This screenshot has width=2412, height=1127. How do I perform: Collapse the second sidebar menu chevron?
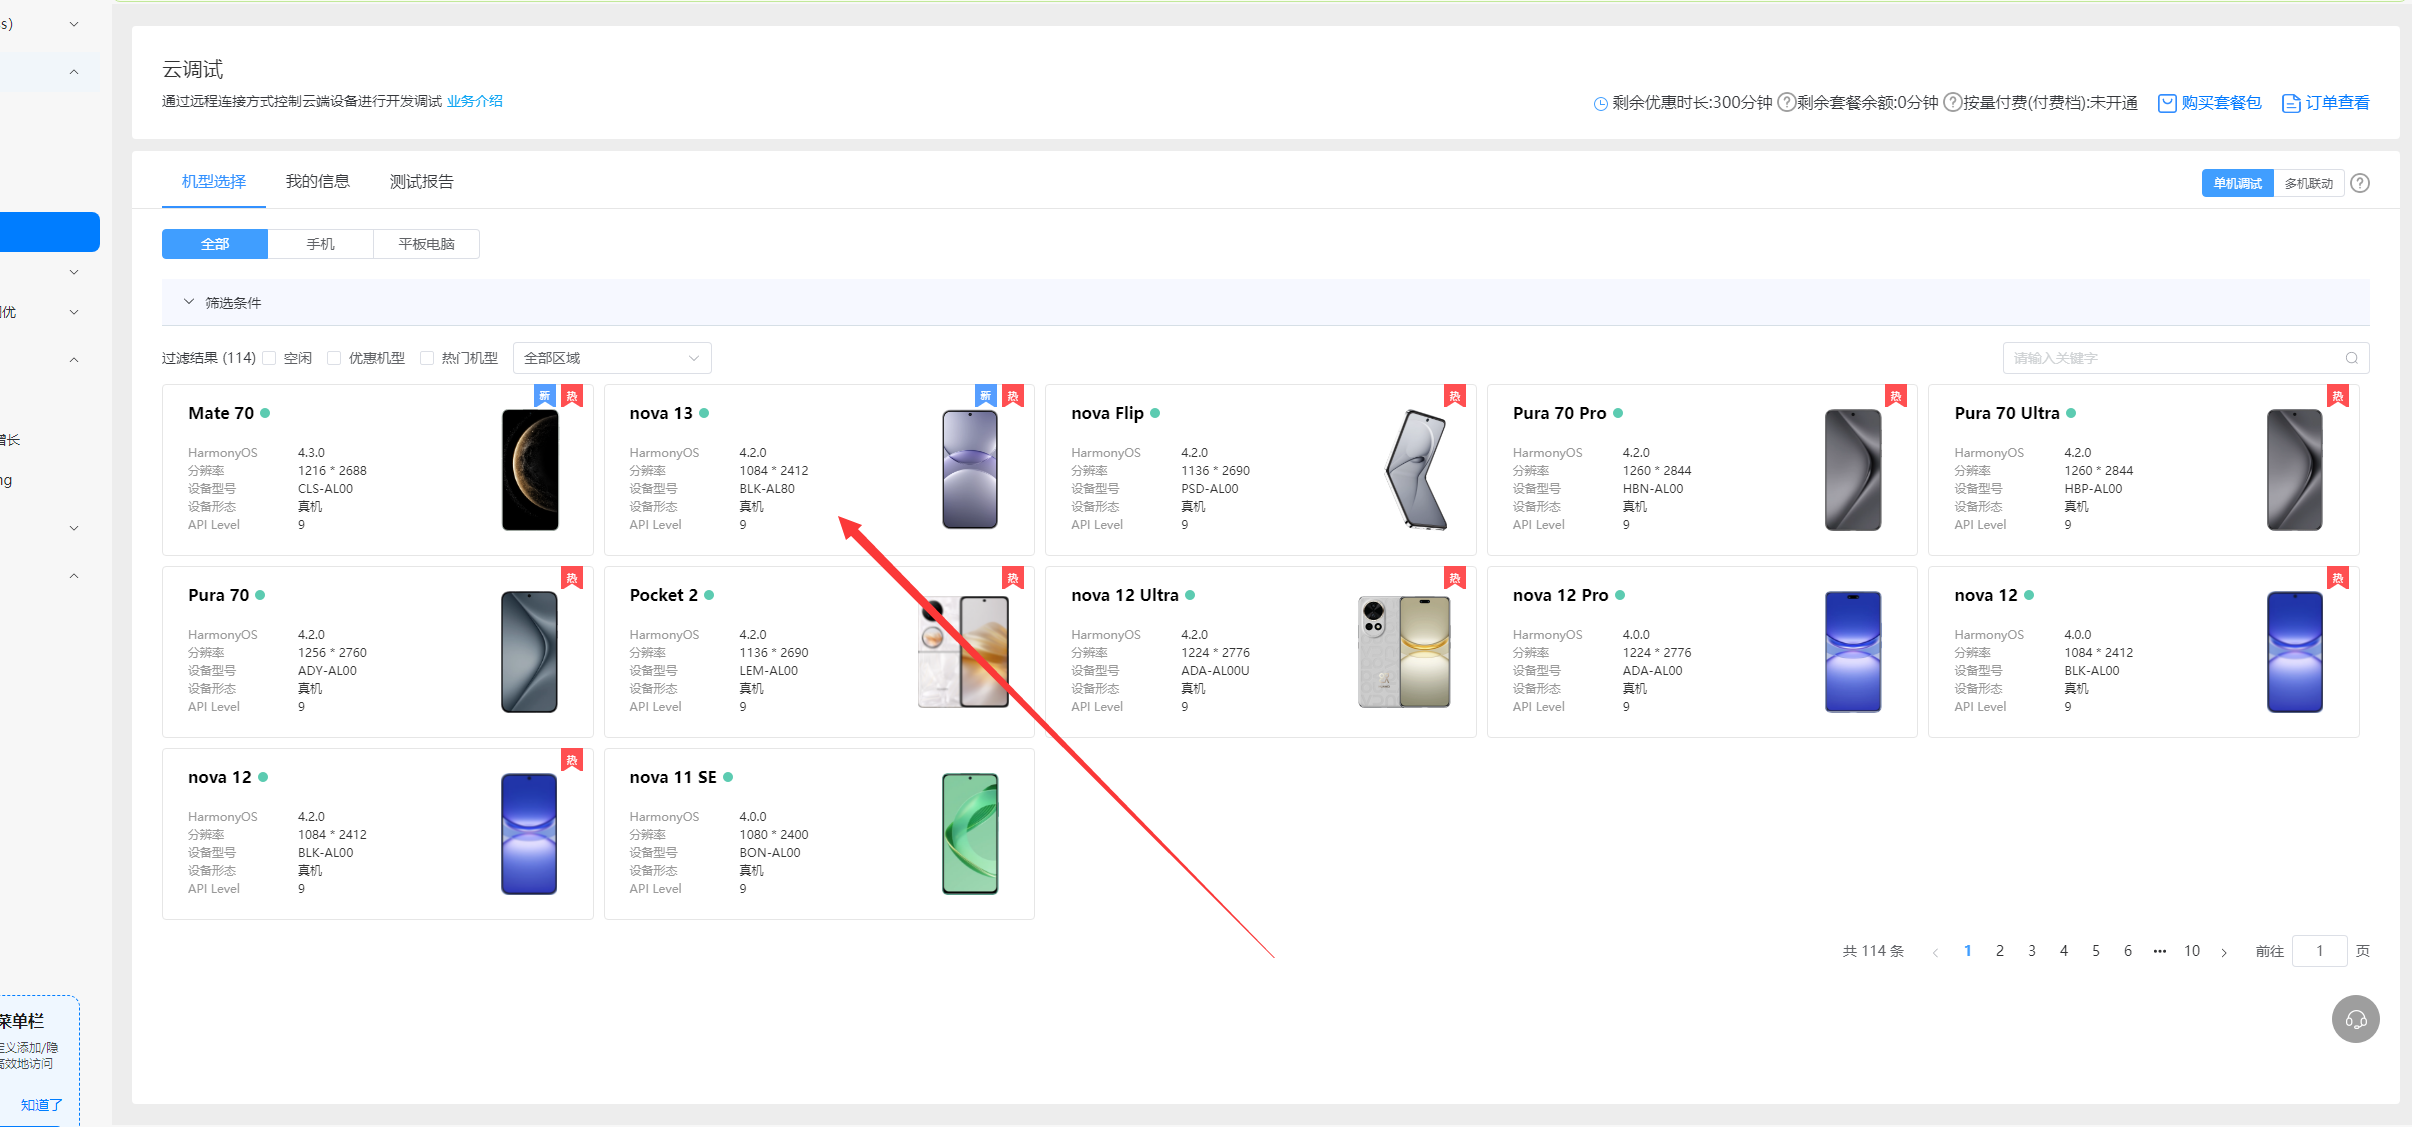(74, 72)
